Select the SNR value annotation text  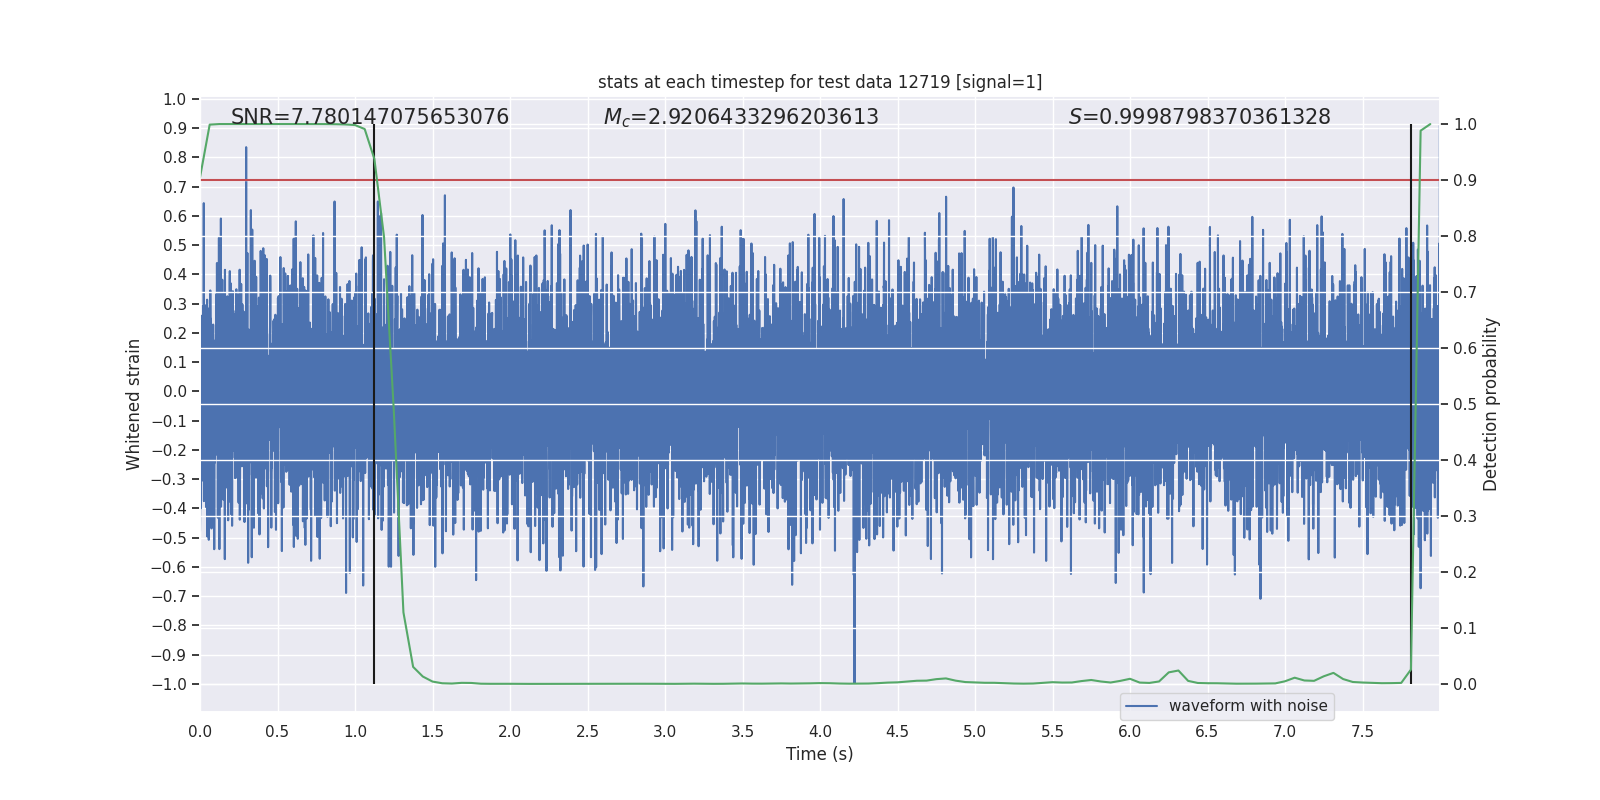tap(370, 117)
